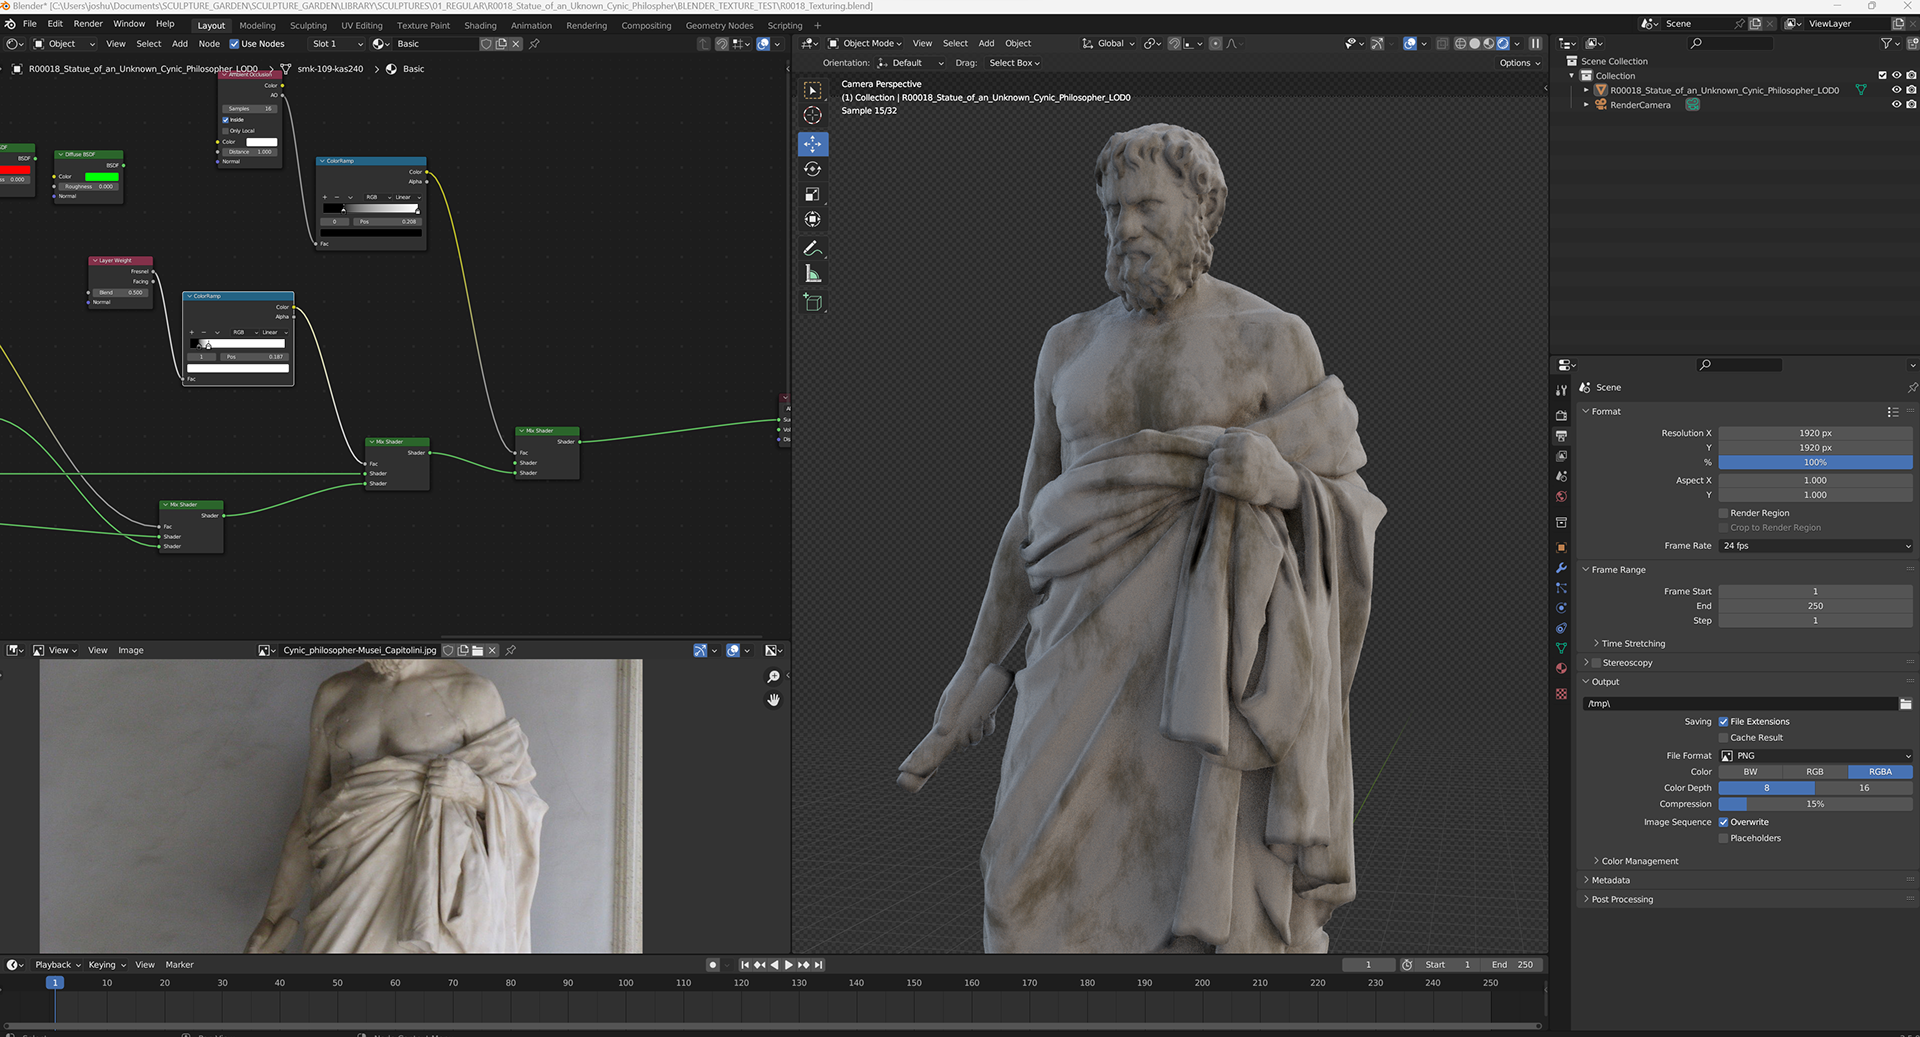Screen dimensions: 1920x1037
Task: Open the Object Data tab (green triangle)
Action: [x=1561, y=648]
